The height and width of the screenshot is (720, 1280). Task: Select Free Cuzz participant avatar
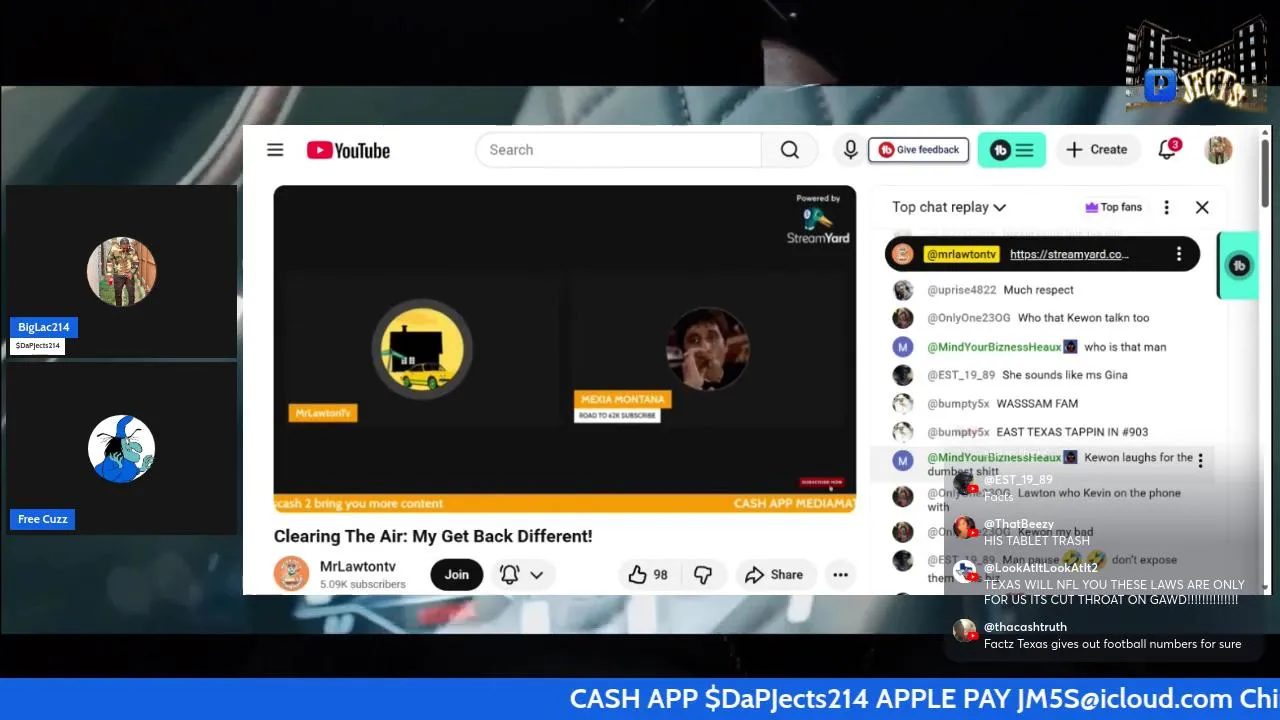(x=121, y=449)
